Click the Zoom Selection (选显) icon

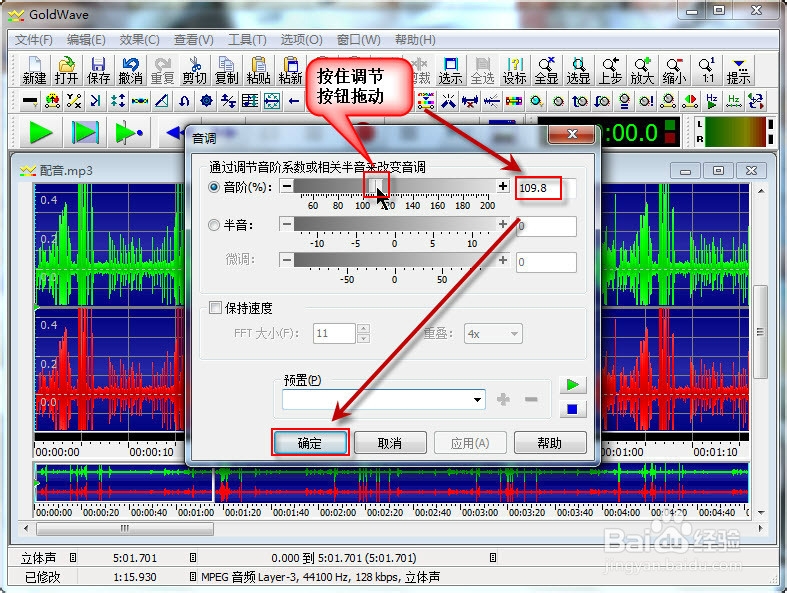click(x=578, y=70)
